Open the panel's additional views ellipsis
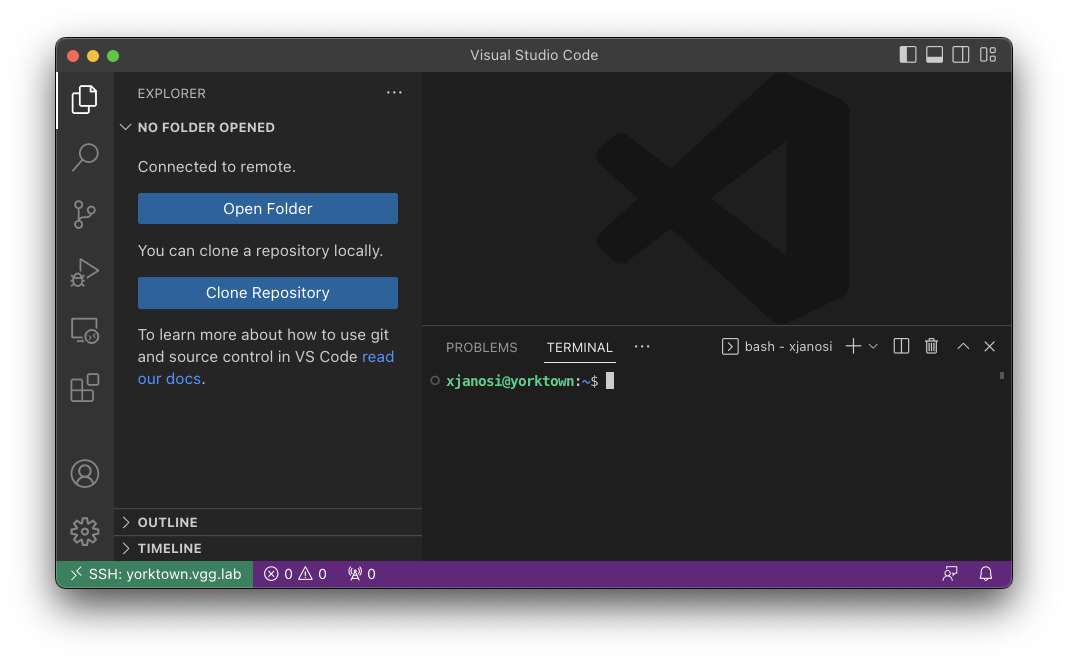The height and width of the screenshot is (662, 1068). 642,347
